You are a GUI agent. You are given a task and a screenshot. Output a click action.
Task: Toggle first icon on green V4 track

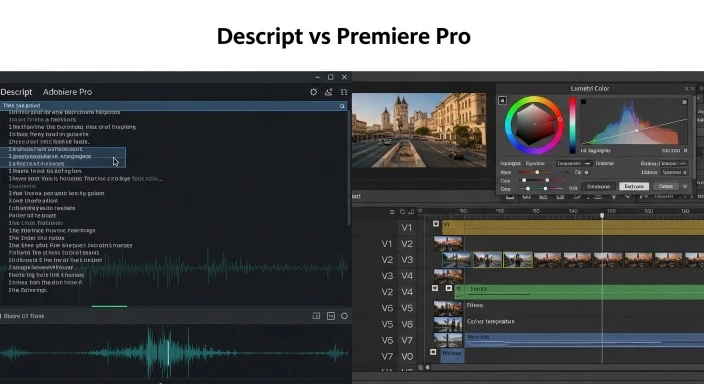pyautogui.click(x=435, y=288)
